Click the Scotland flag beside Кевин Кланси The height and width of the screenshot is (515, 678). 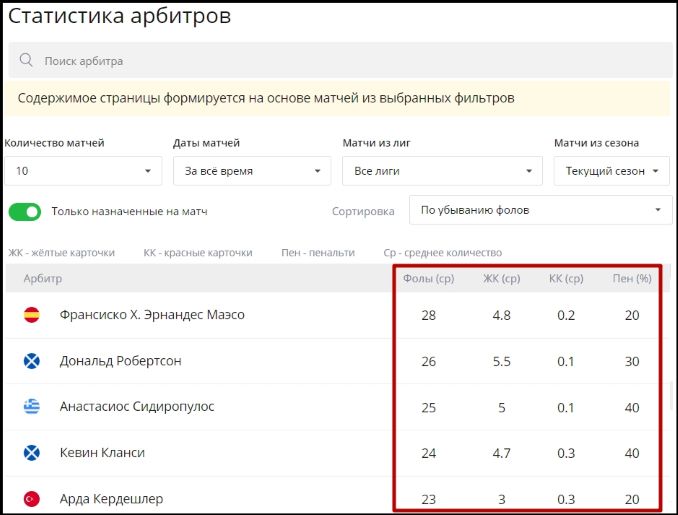31,453
